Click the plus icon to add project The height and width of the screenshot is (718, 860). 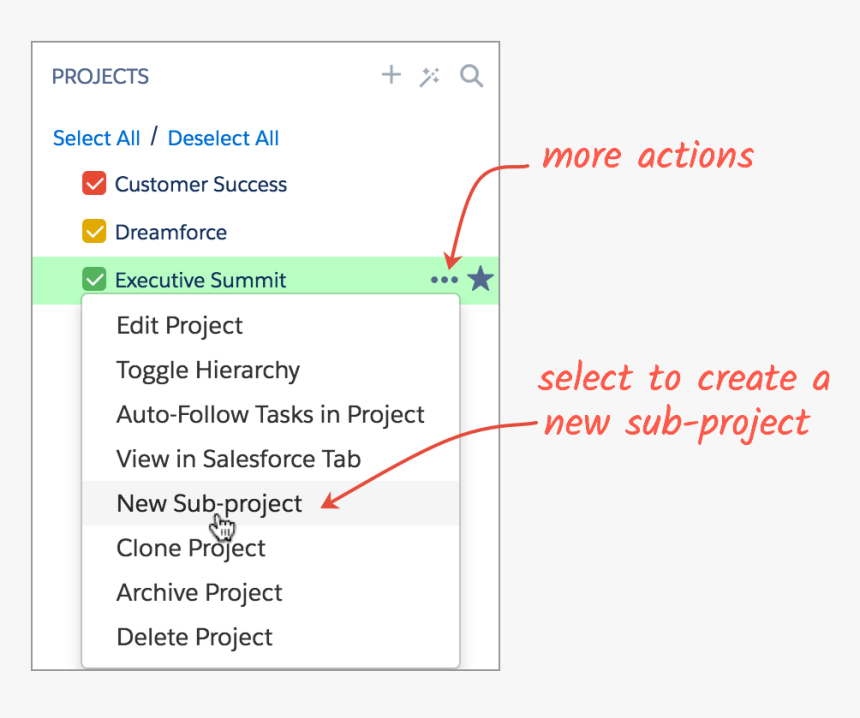coord(391,75)
